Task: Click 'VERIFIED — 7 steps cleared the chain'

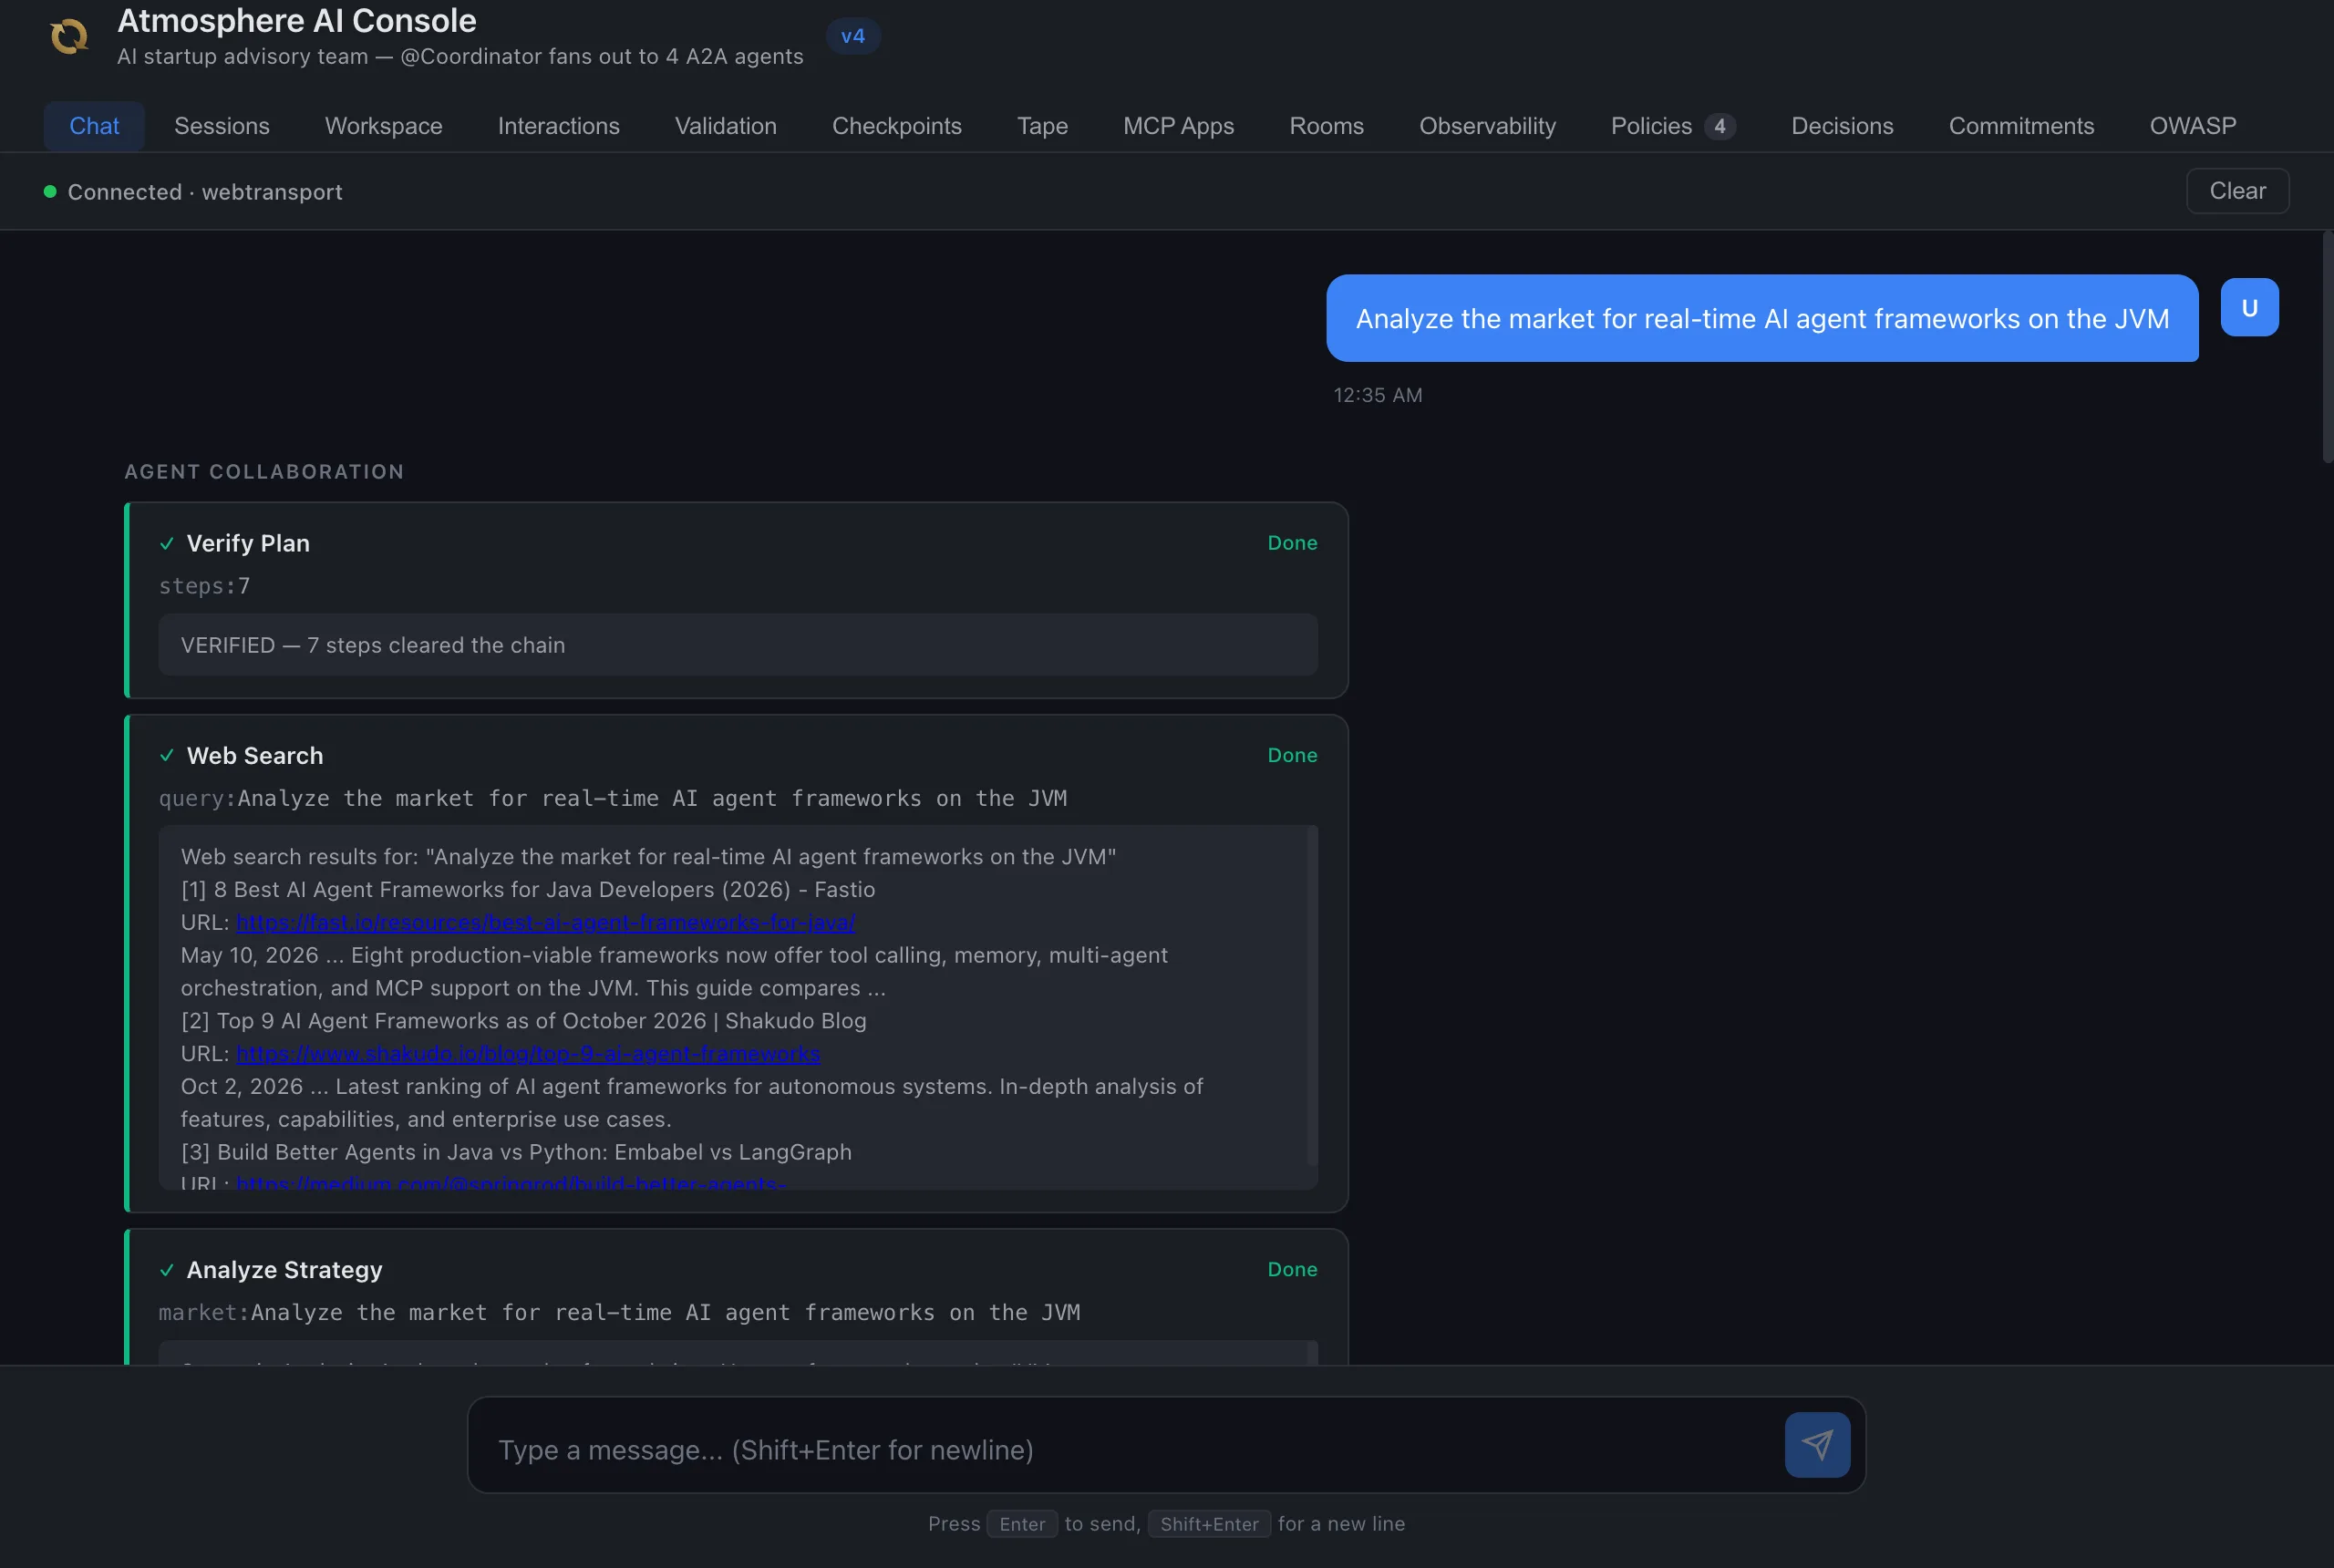Action: [373, 646]
